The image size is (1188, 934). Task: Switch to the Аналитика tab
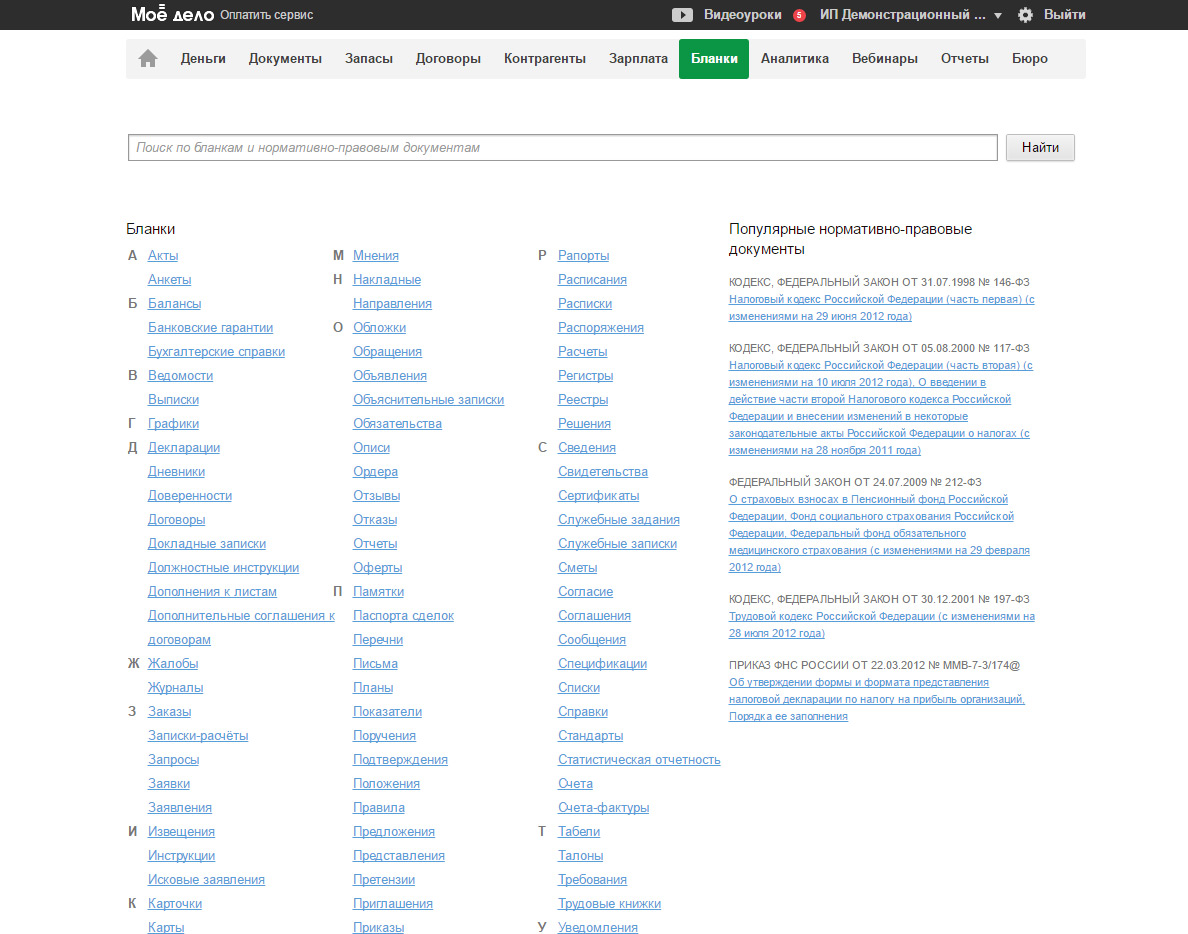coord(794,59)
